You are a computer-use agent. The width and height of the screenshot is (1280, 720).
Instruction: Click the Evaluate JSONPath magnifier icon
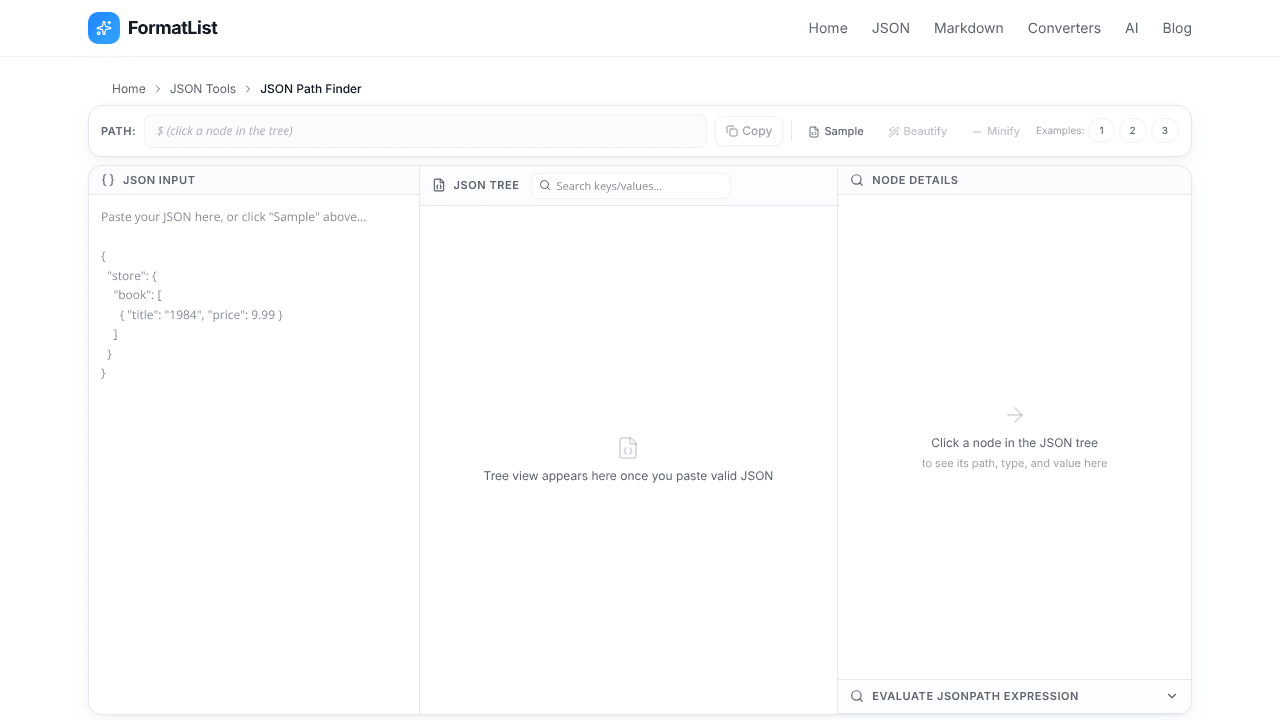[x=857, y=696]
